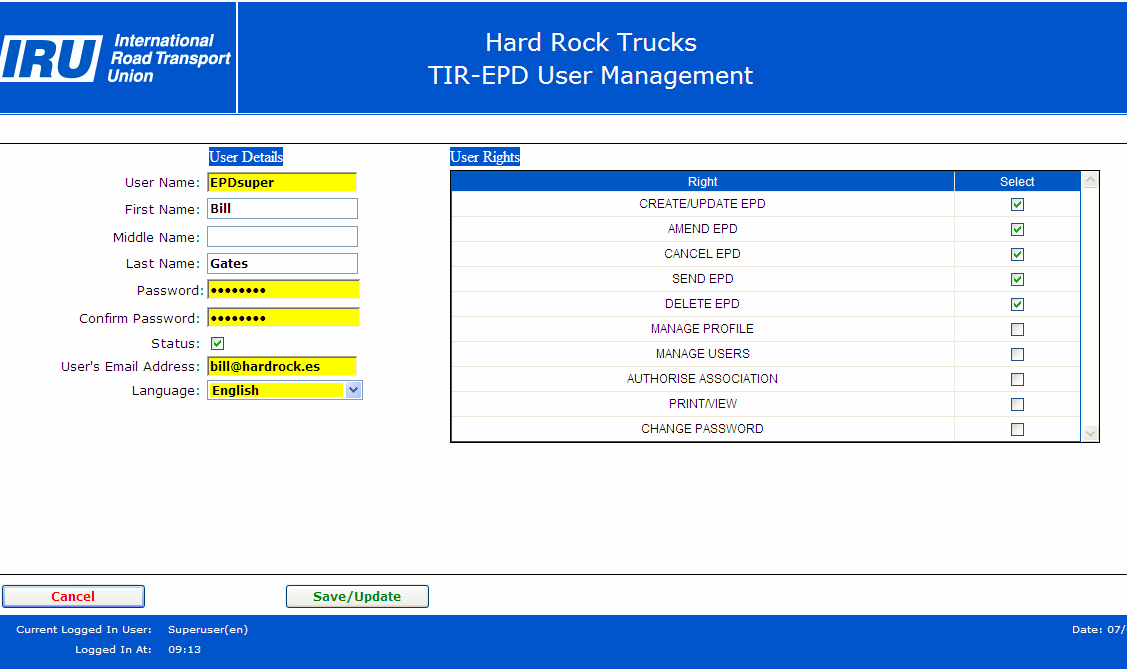Click the Hard Rock Trucks title
The image size is (1127, 669).
[x=591, y=42]
